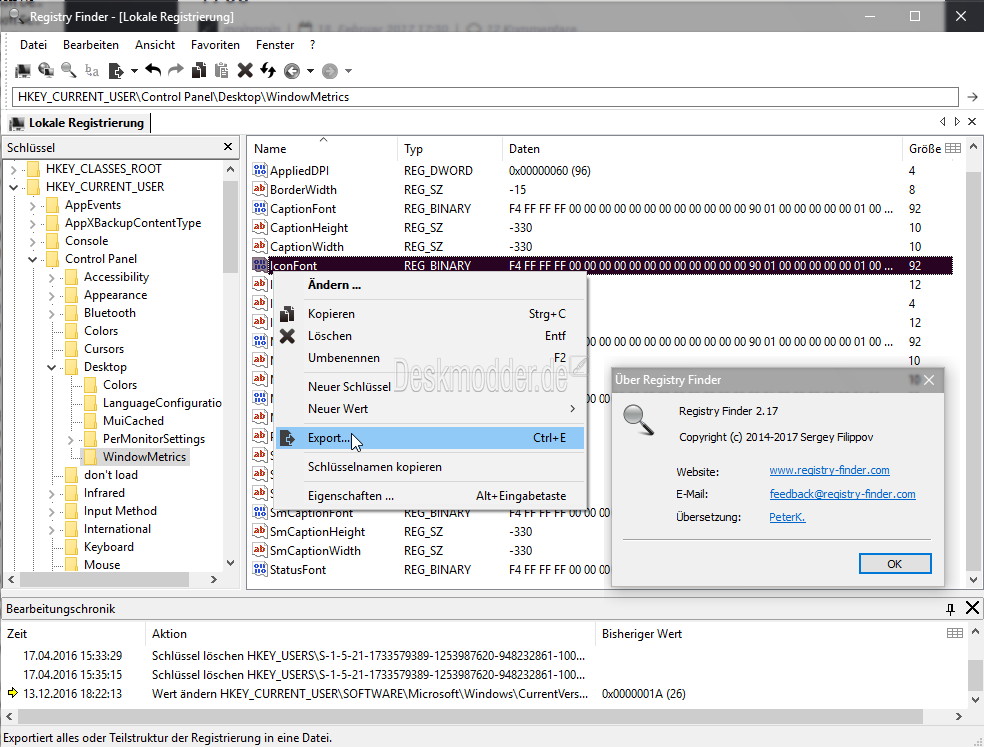Pin the Bearbeitungschronik panel
Image resolution: width=984 pixels, height=747 pixels.
[950, 608]
